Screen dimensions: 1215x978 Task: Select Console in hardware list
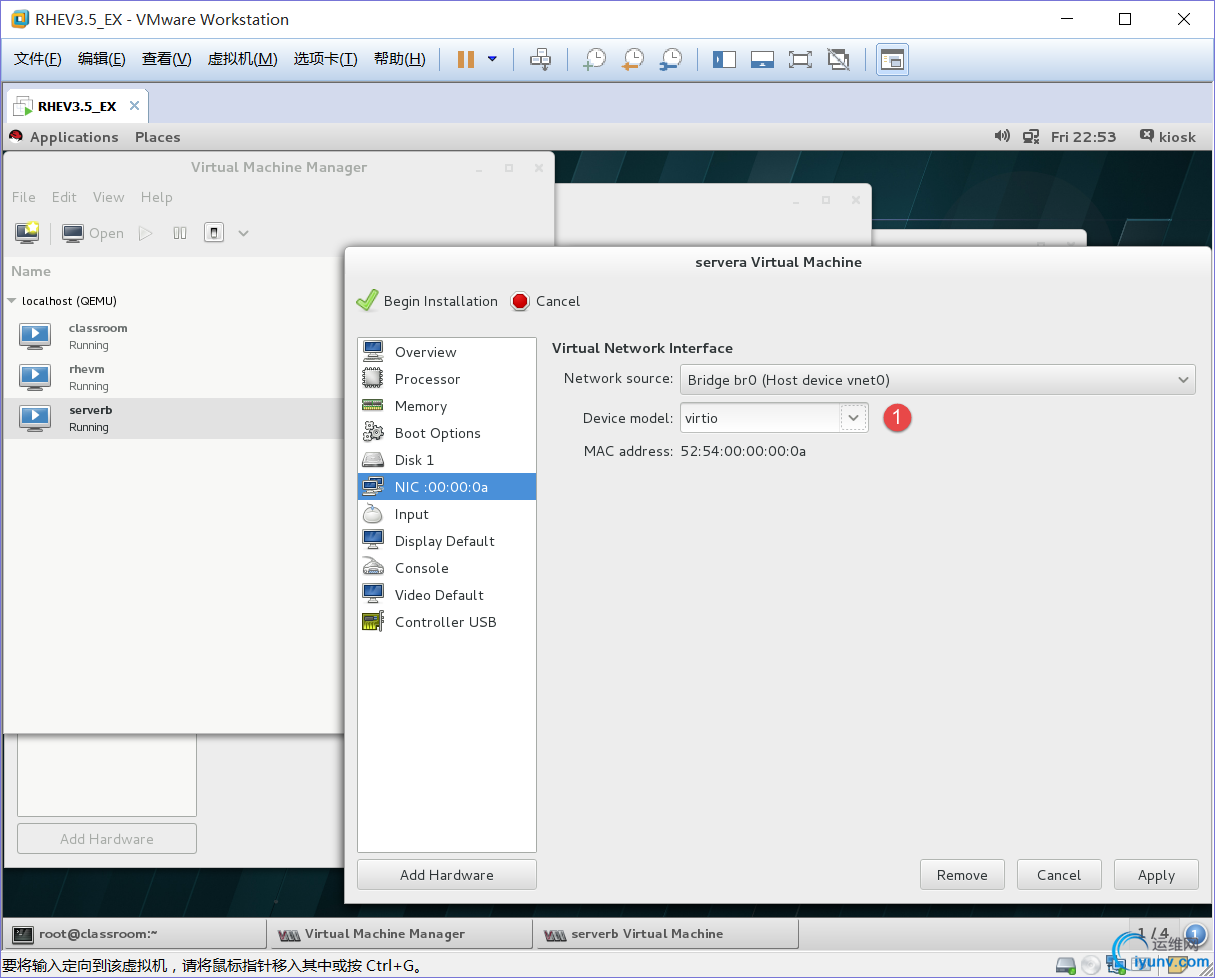tap(447, 568)
